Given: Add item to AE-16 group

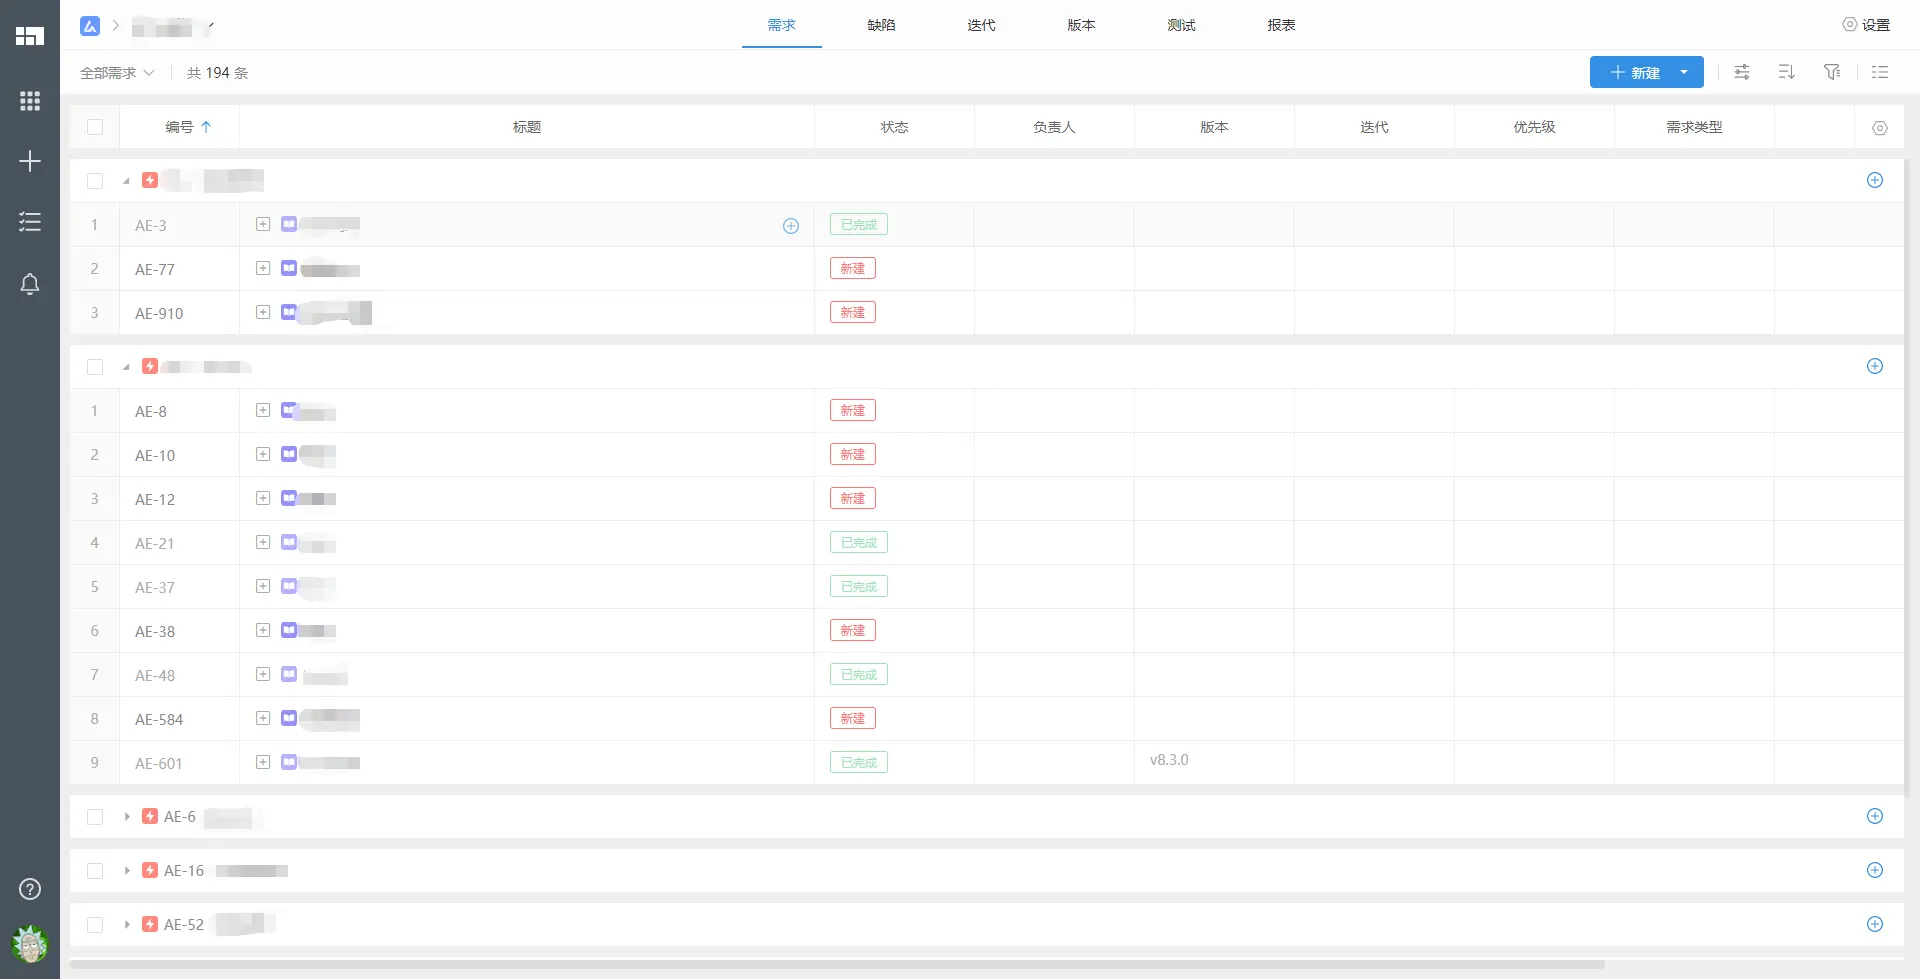Looking at the screenshot, I should point(1875,870).
